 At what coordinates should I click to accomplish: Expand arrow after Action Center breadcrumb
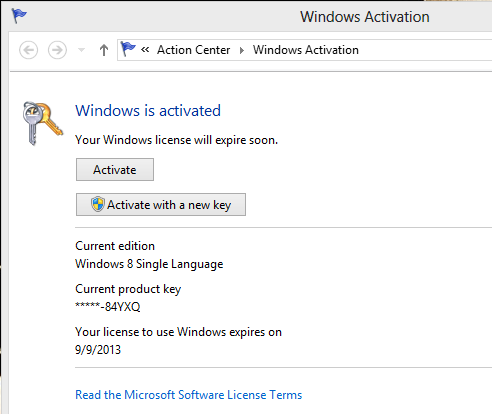point(242,50)
